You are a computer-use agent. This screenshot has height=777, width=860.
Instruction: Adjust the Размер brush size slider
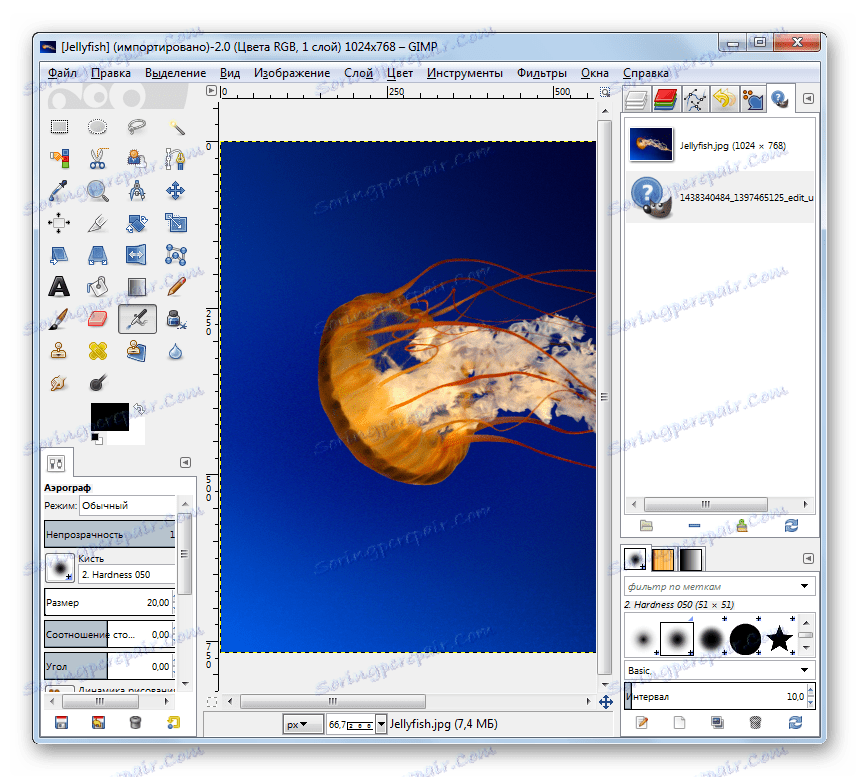(x=110, y=603)
